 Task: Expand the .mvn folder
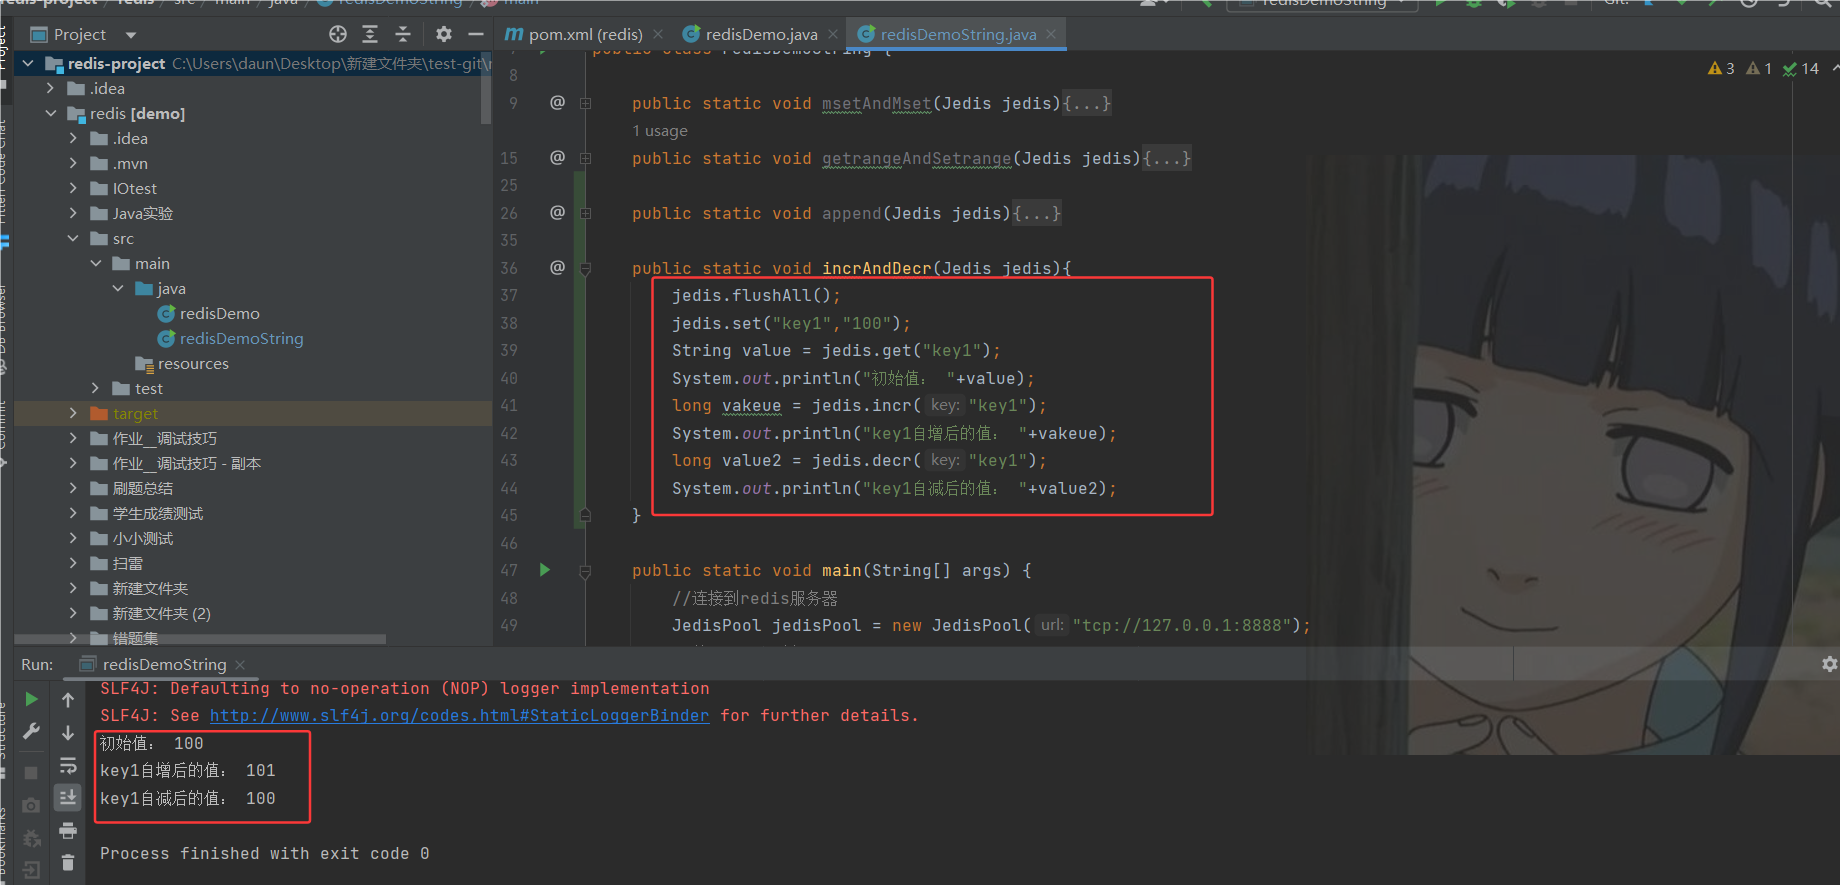73,163
